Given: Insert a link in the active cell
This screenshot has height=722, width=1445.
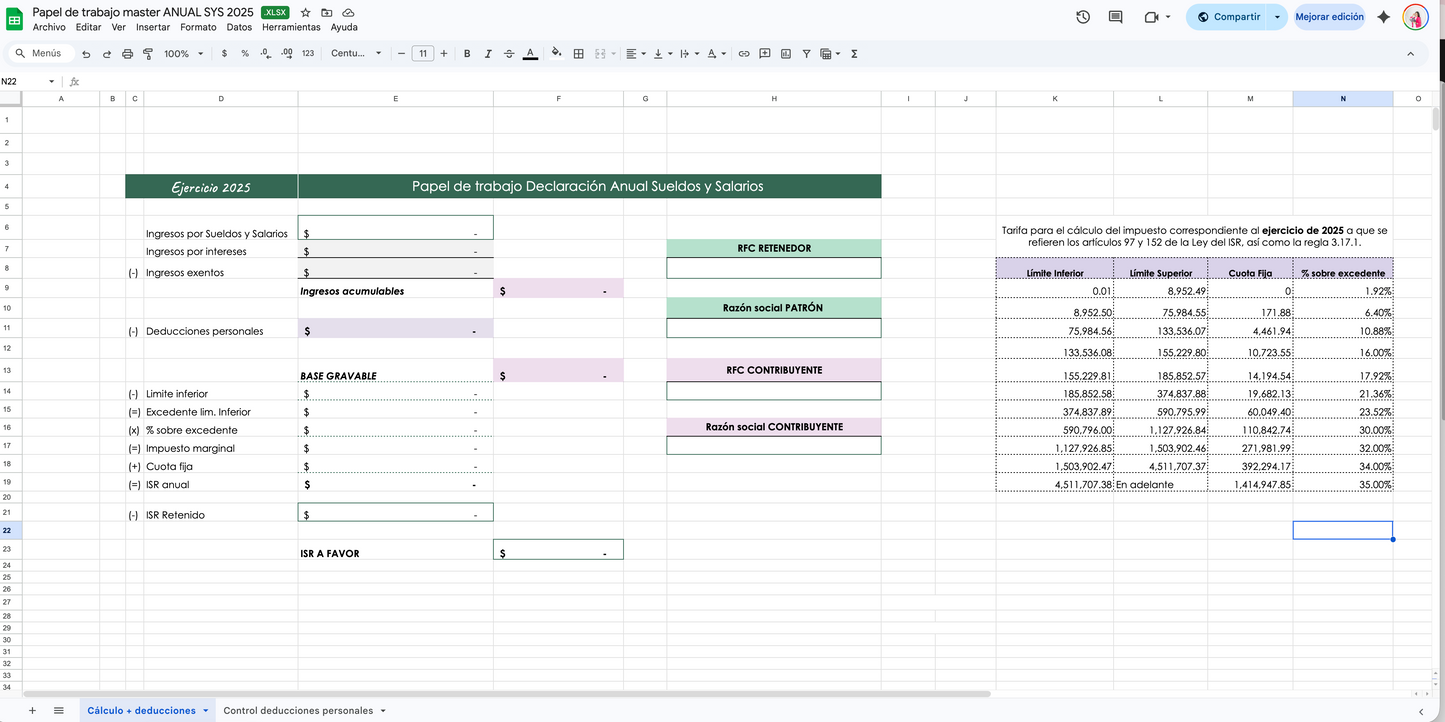Looking at the screenshot, I should (x=744, y=53).
